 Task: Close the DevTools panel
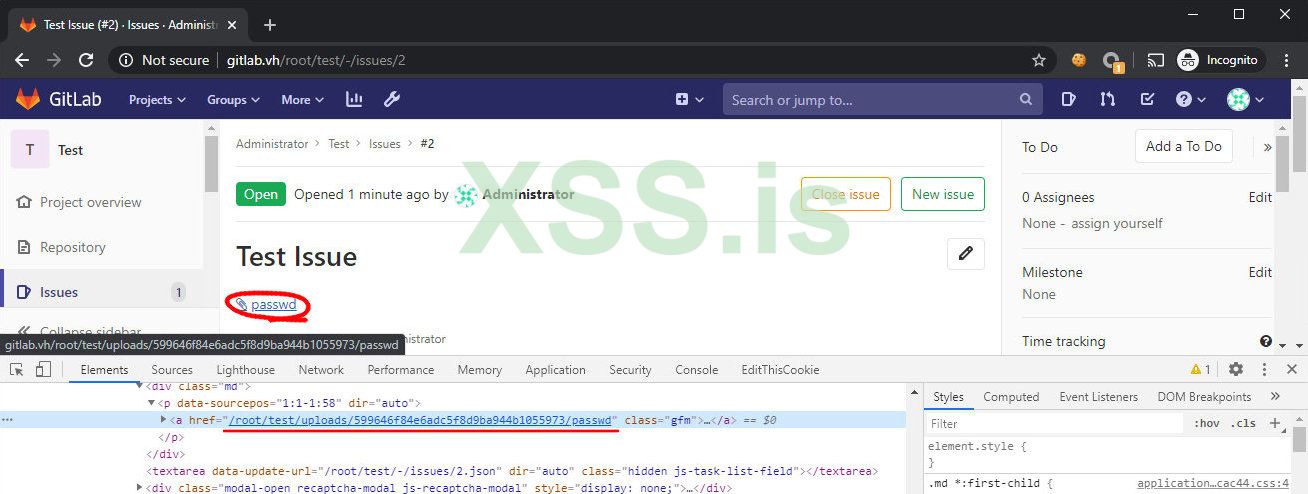[1290, 369]
